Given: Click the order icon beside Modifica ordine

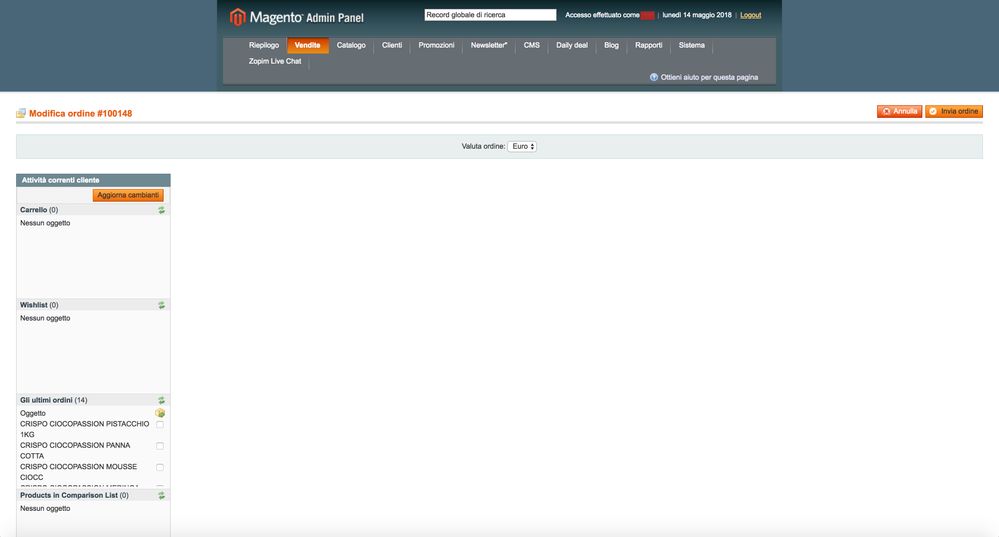Looking at the screenshot, I should click(x=21, y=113).
